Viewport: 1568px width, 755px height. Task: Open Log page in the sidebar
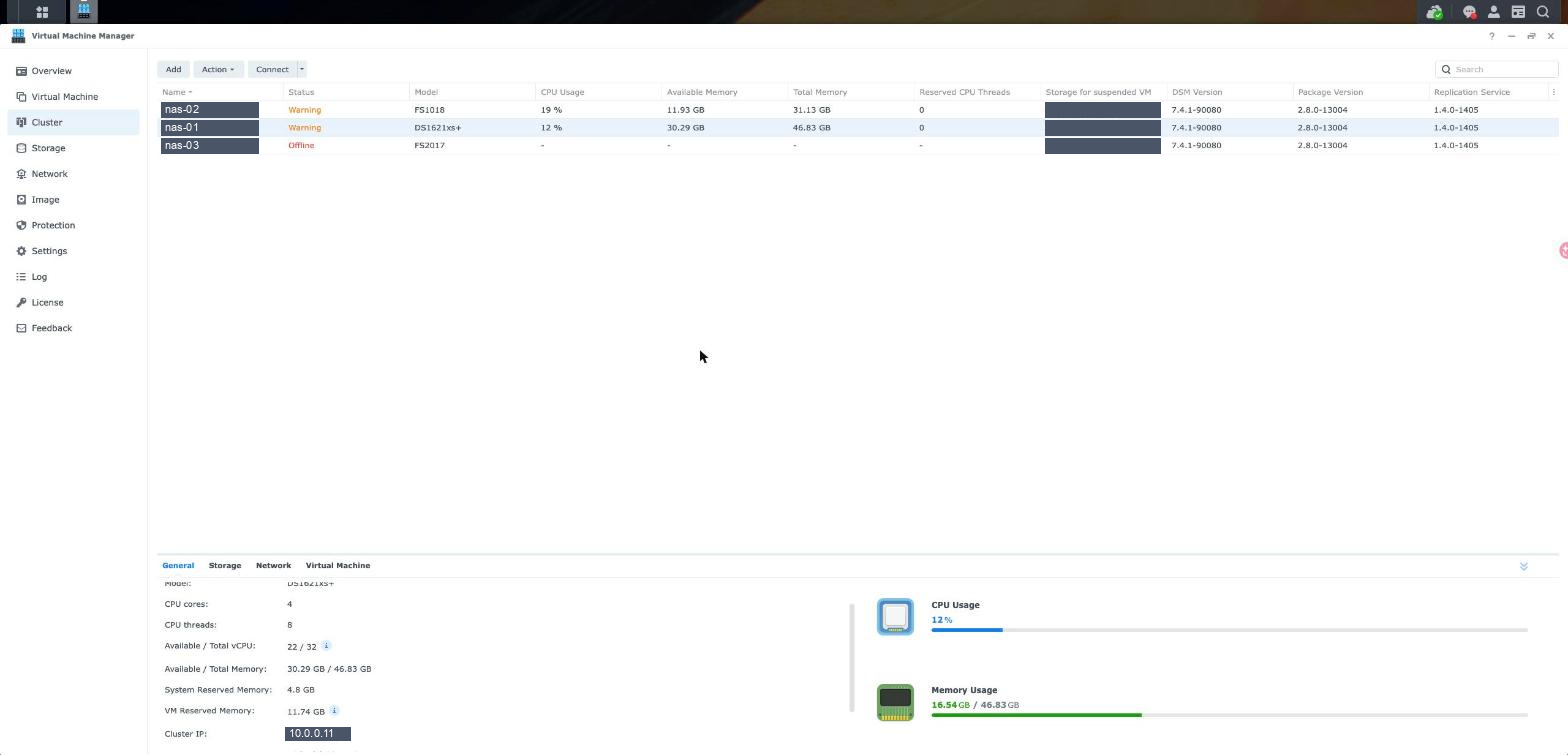coord(73,277)
